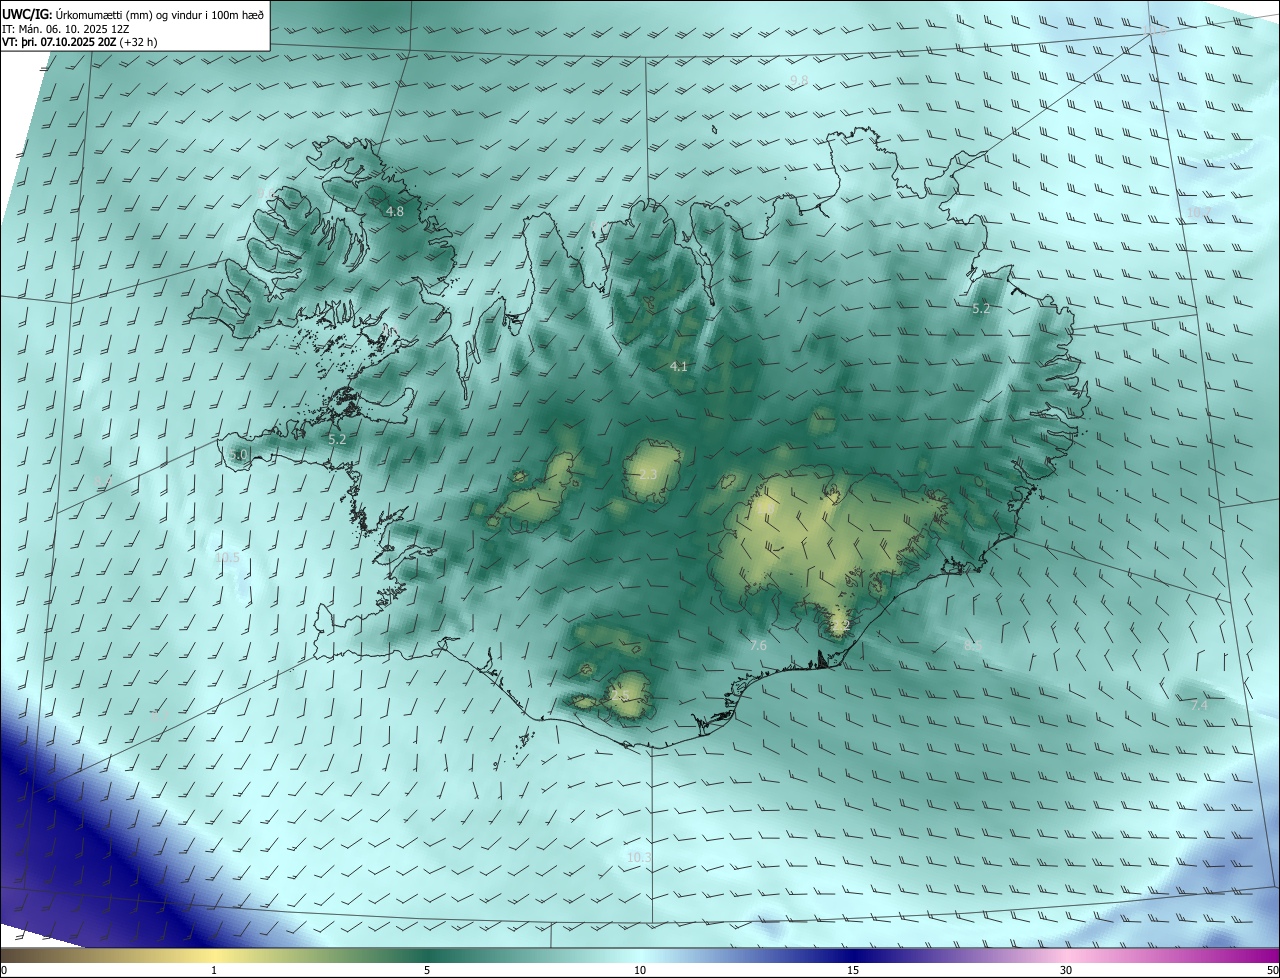This screenshot has height=978, width=1280.
Task: Click the 1 tick on the color scale
Action: point(214,971)
